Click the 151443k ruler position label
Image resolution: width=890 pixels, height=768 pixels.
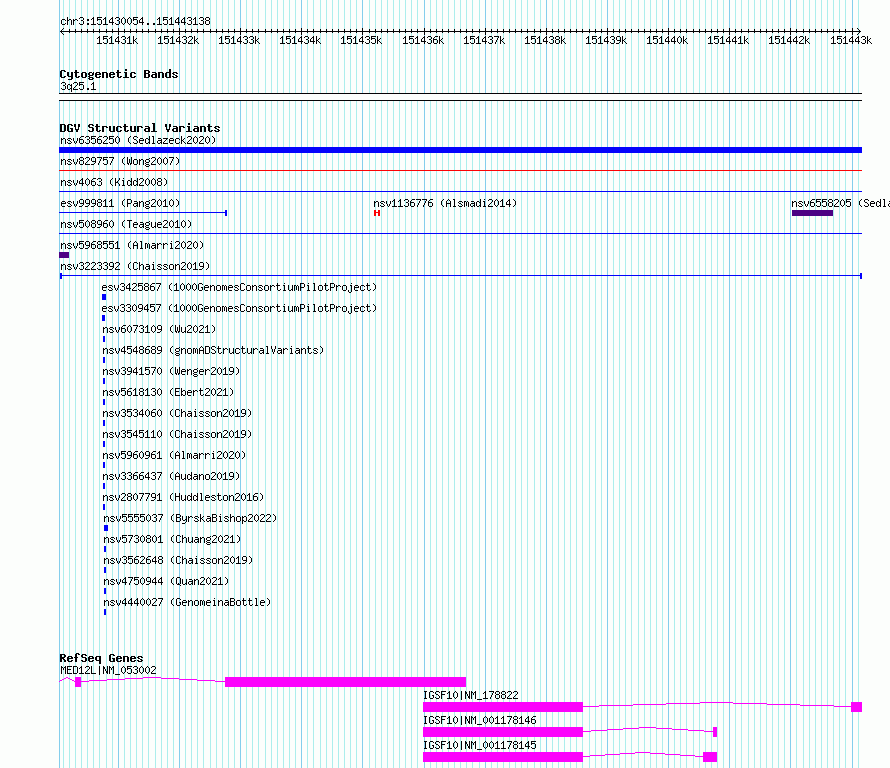click(x=851, y=40)
